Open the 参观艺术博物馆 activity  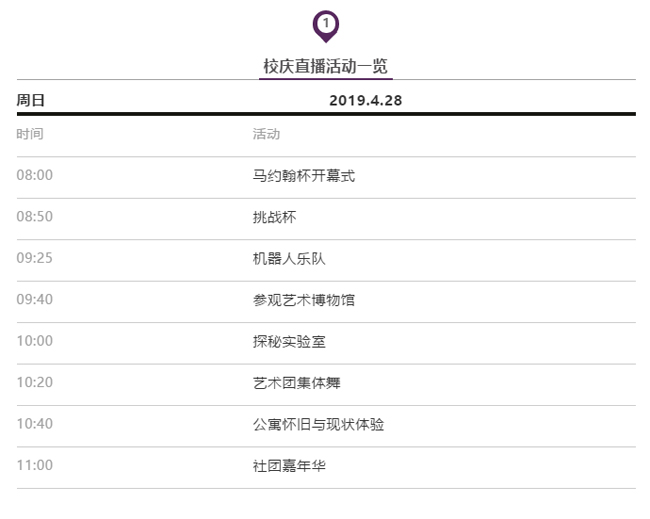point(304,300)
